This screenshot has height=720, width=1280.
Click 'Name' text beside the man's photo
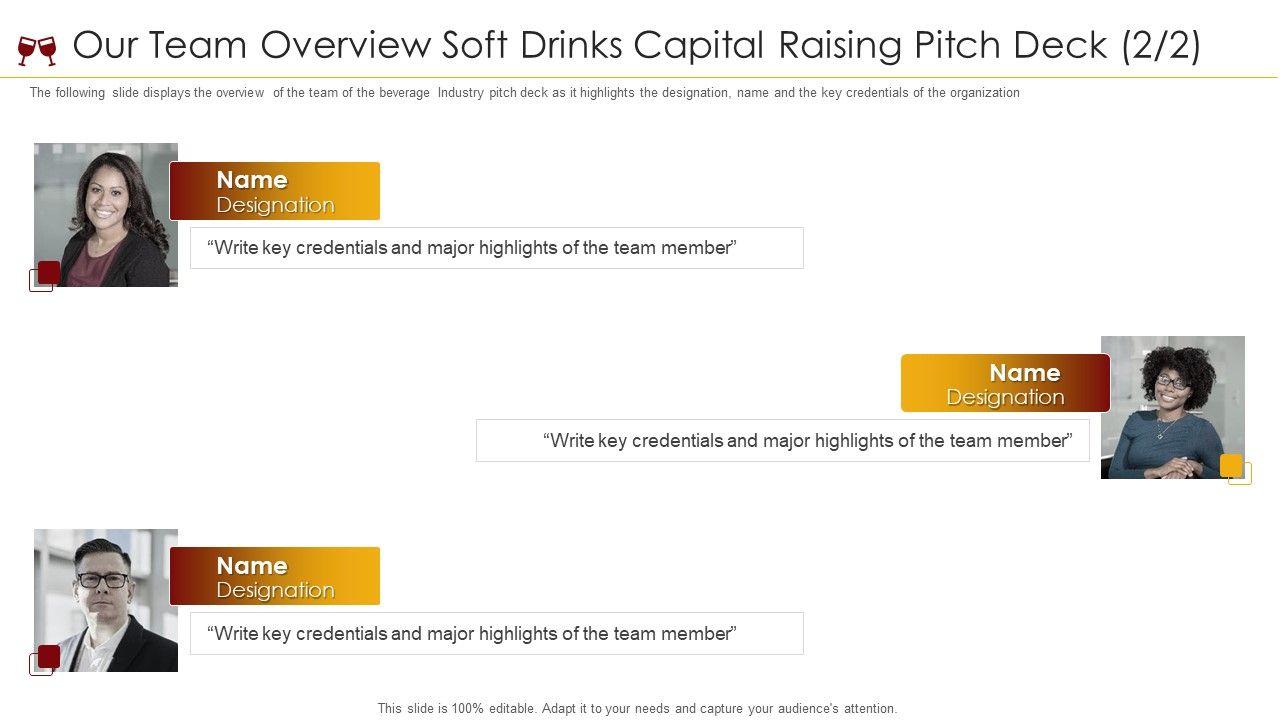tap(252, 566)
